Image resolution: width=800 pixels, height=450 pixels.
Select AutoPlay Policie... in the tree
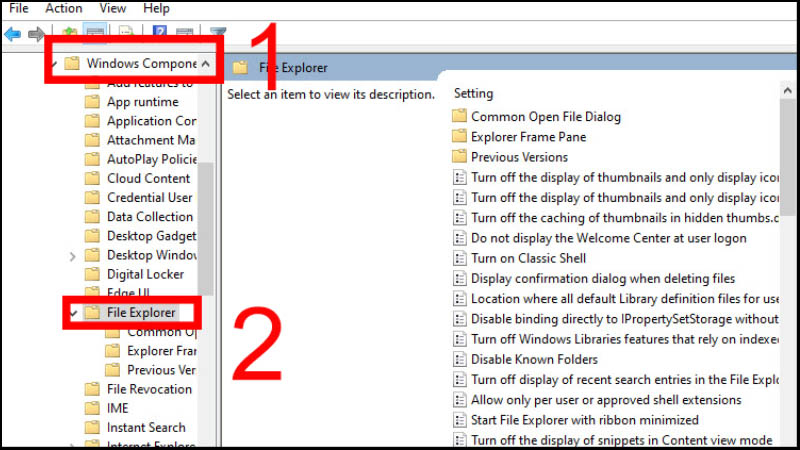click(152, 160)
